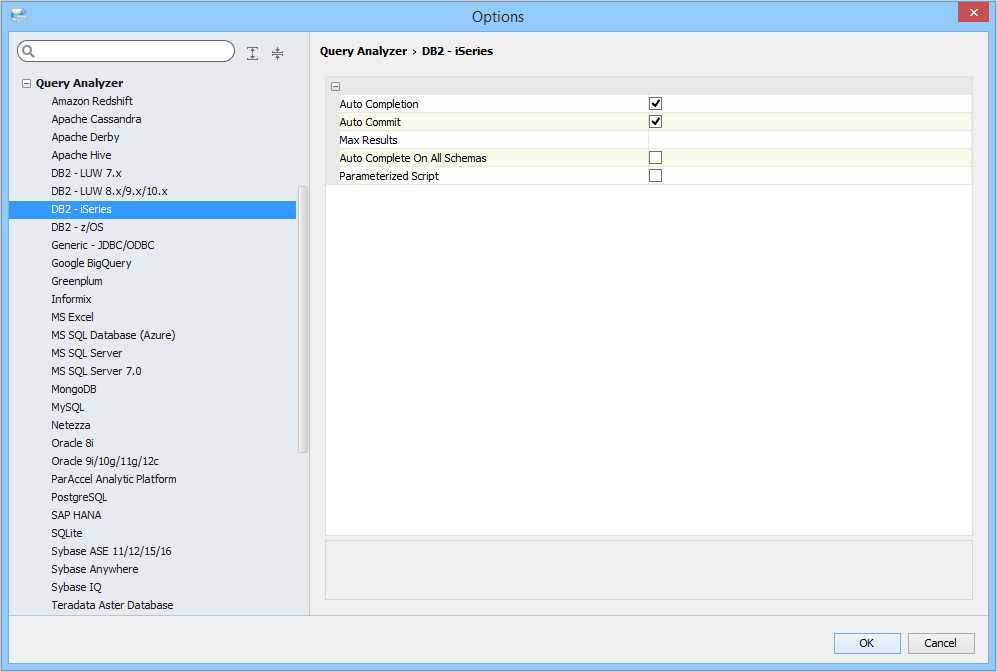This screenshot has width=997, height=672.
Task: Select MS SQL Database (Azure)
Action: (x=113, y=335)
